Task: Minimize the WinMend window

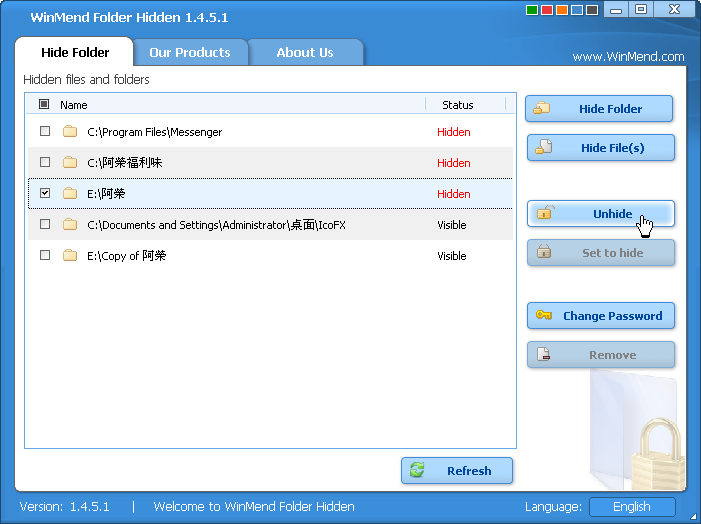Action: [616, 9]
